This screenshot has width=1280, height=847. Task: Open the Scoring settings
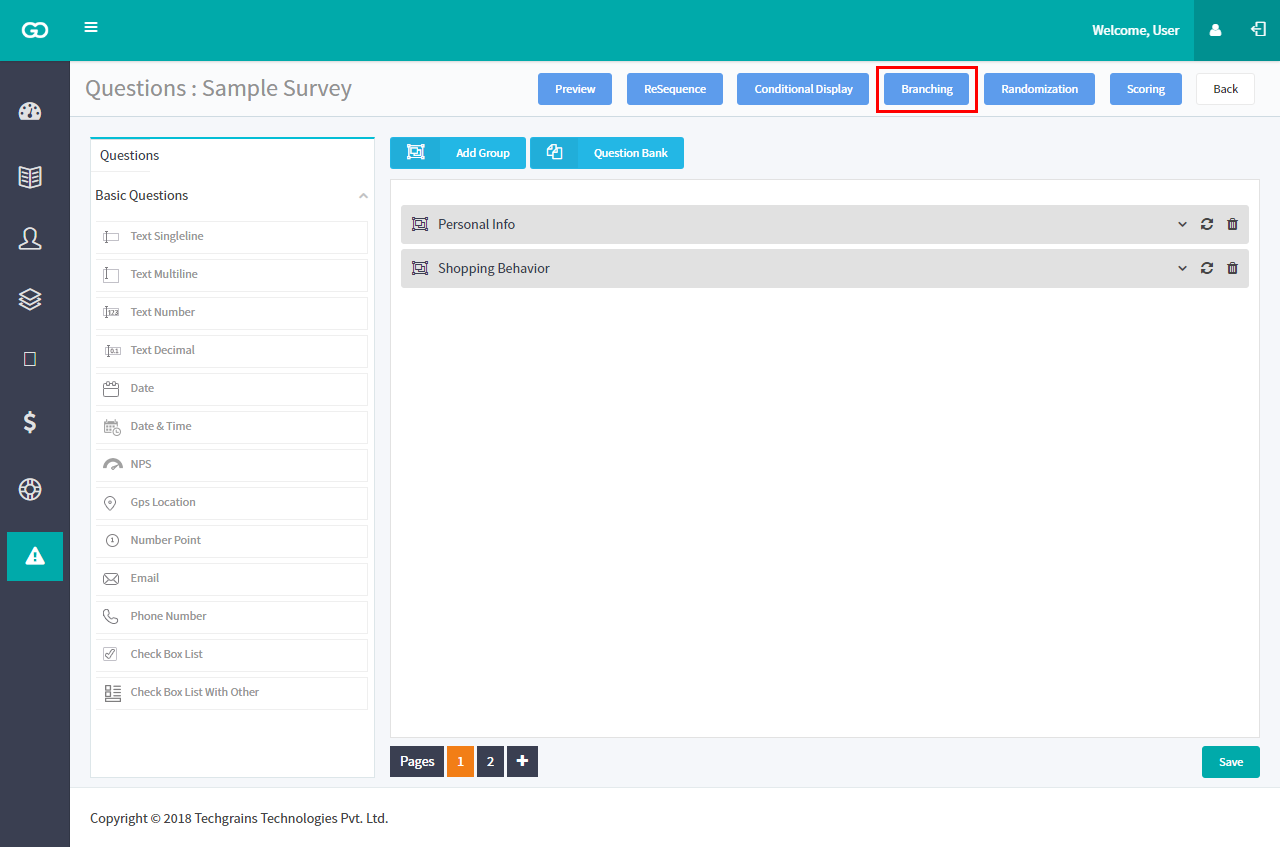(1146, 89)
